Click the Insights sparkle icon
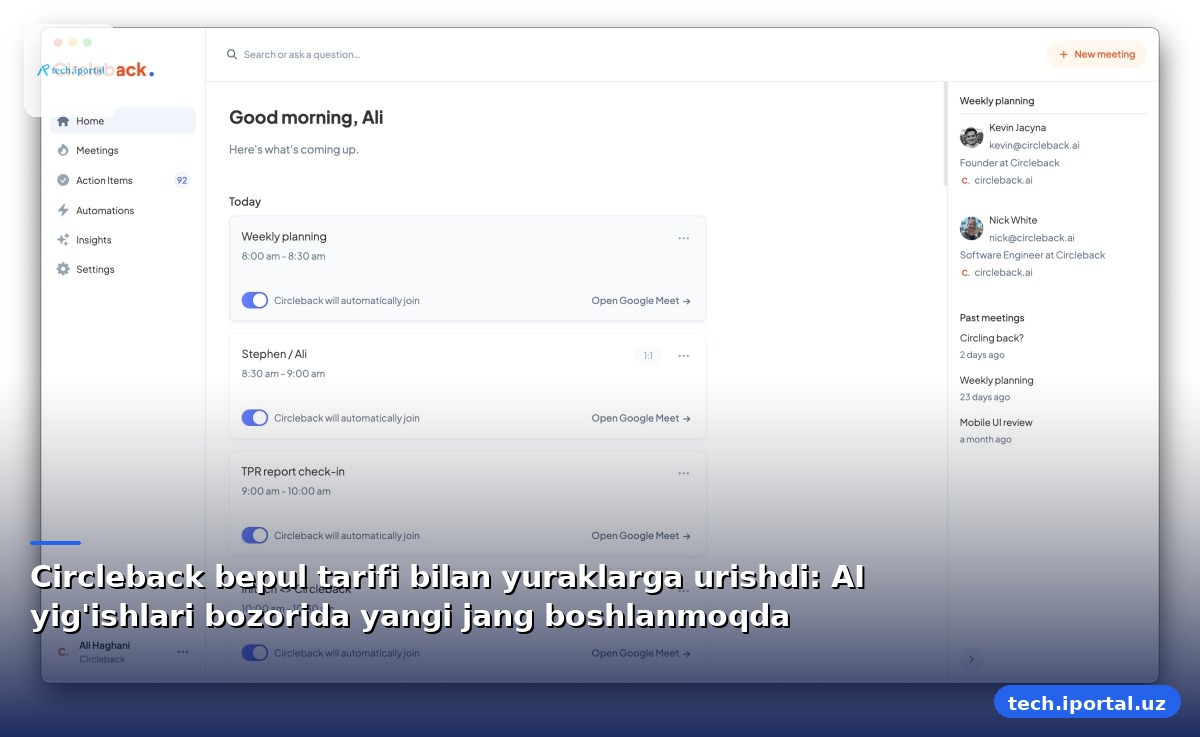The image size is (1200, 737). [x=63, y=240]
